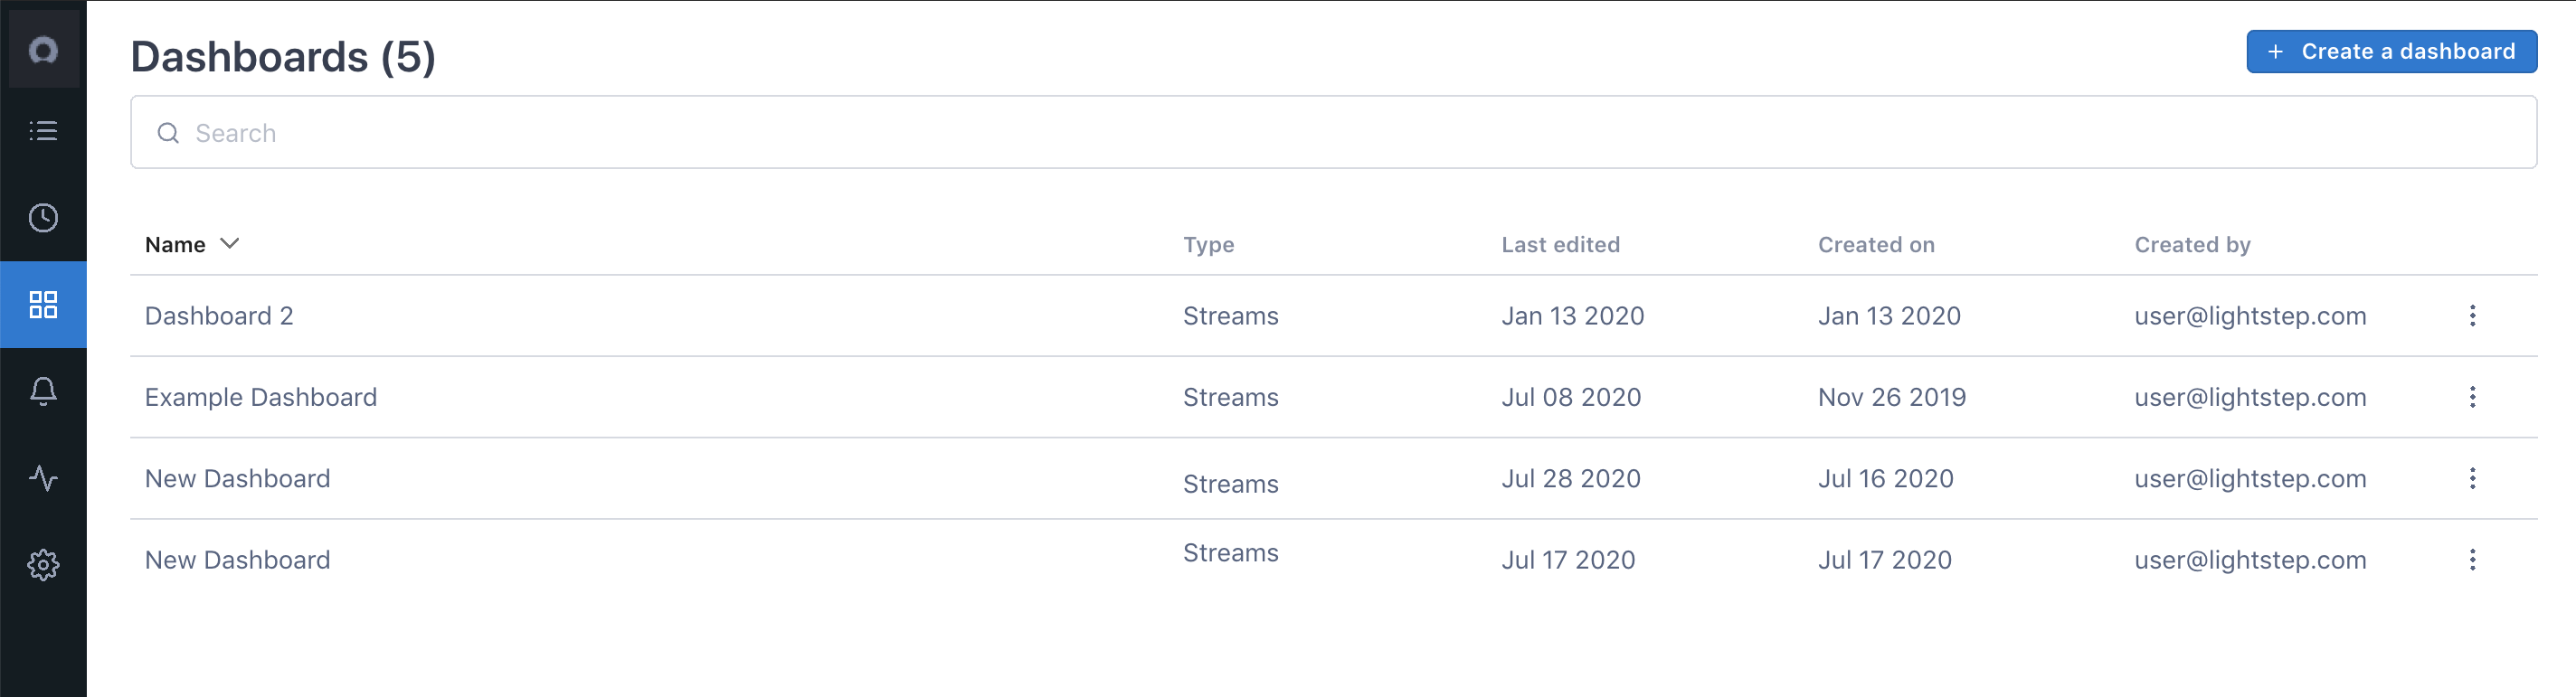Open the settings gear icon
2576x697 pixels.
pyautogui.click(x=43, y=565)
